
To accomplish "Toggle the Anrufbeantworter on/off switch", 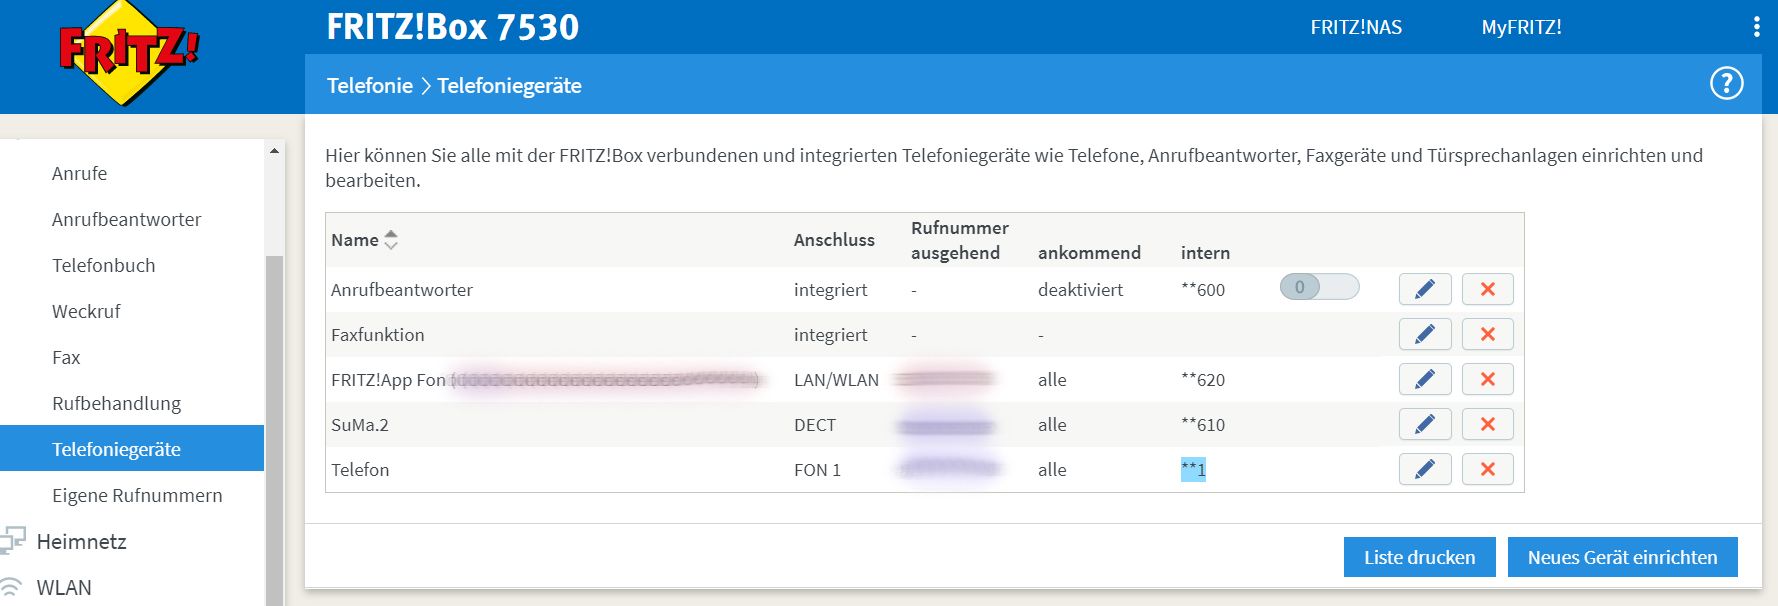I will click(x=1319, y=287).
